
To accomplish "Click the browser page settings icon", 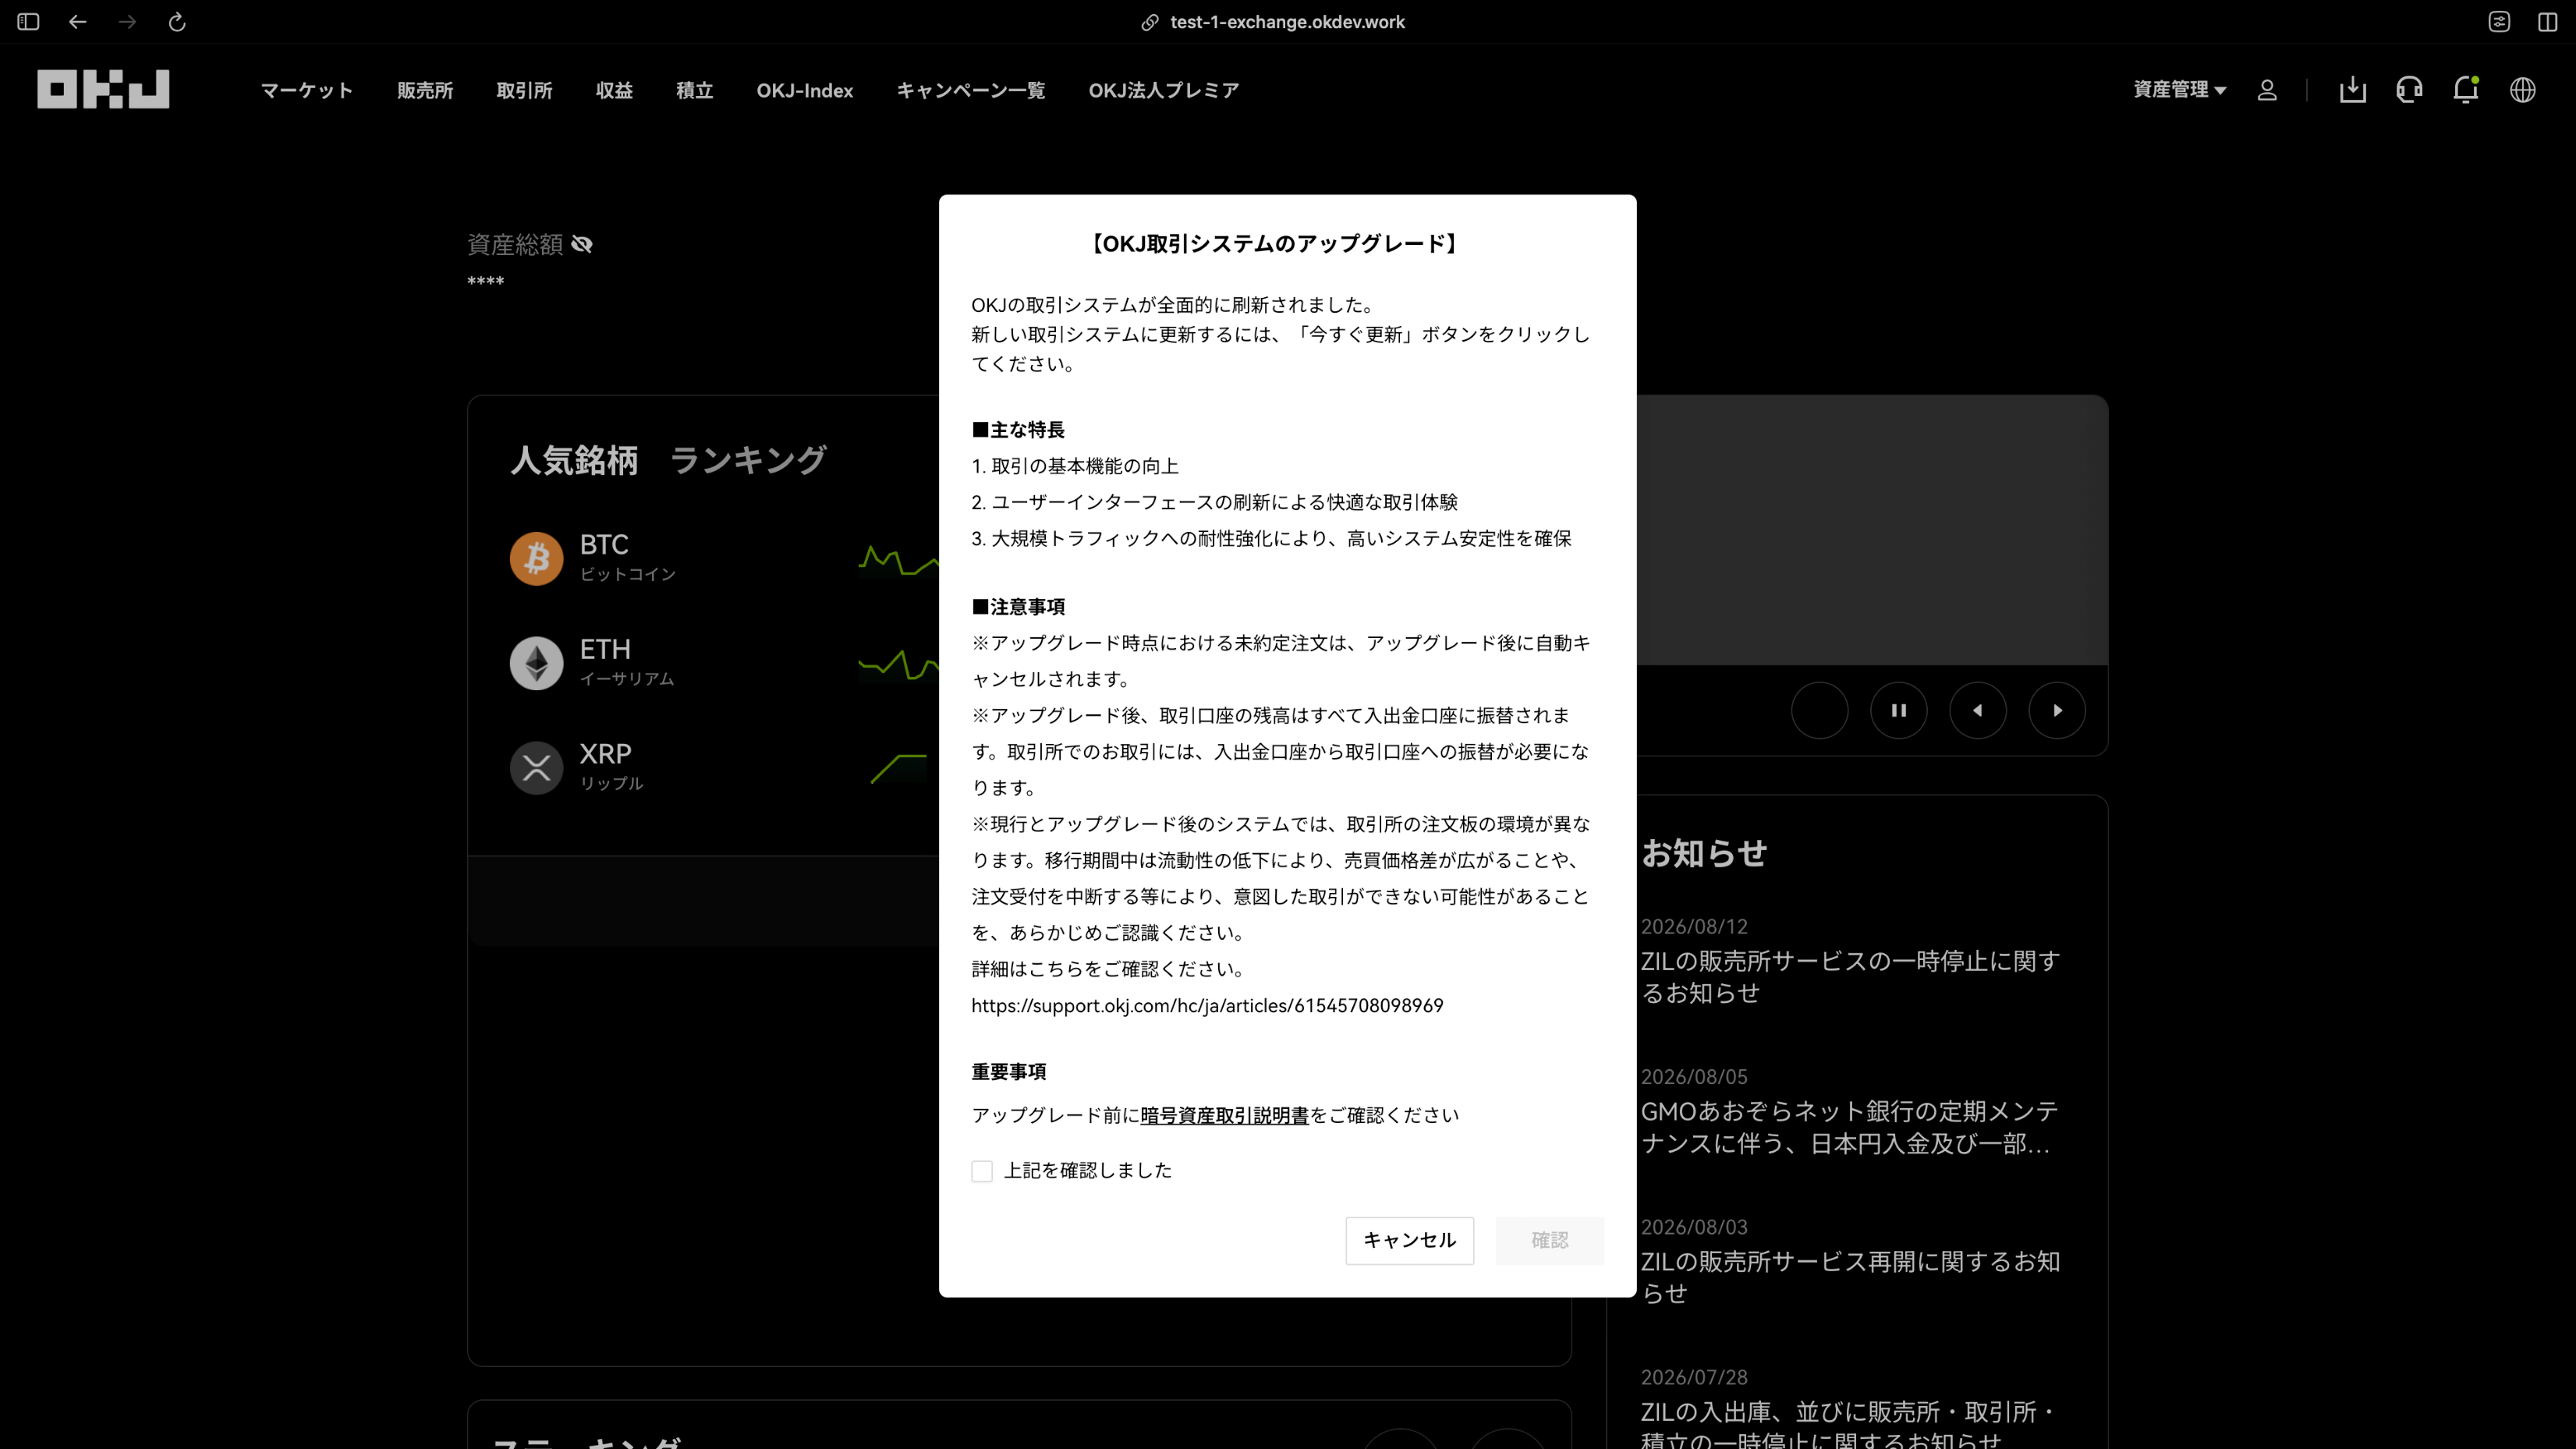I will click(x=2499, y=22).
